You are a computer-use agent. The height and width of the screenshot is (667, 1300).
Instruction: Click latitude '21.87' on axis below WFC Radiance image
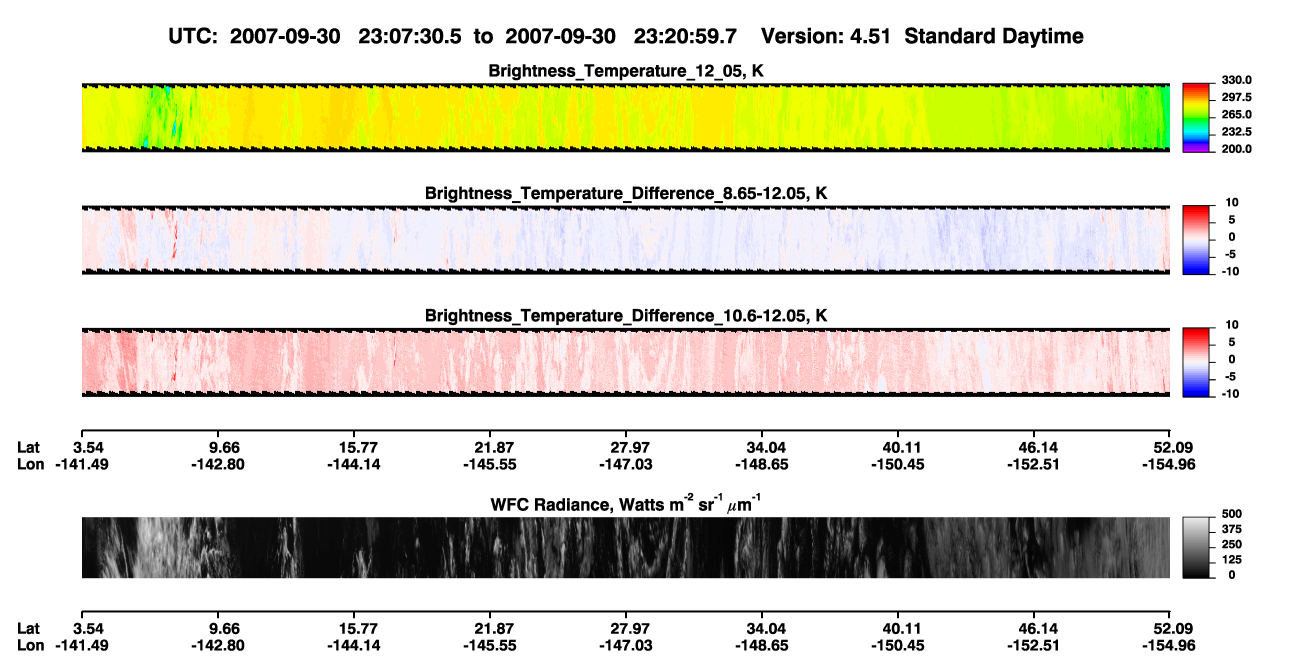[x=489, y=628]
